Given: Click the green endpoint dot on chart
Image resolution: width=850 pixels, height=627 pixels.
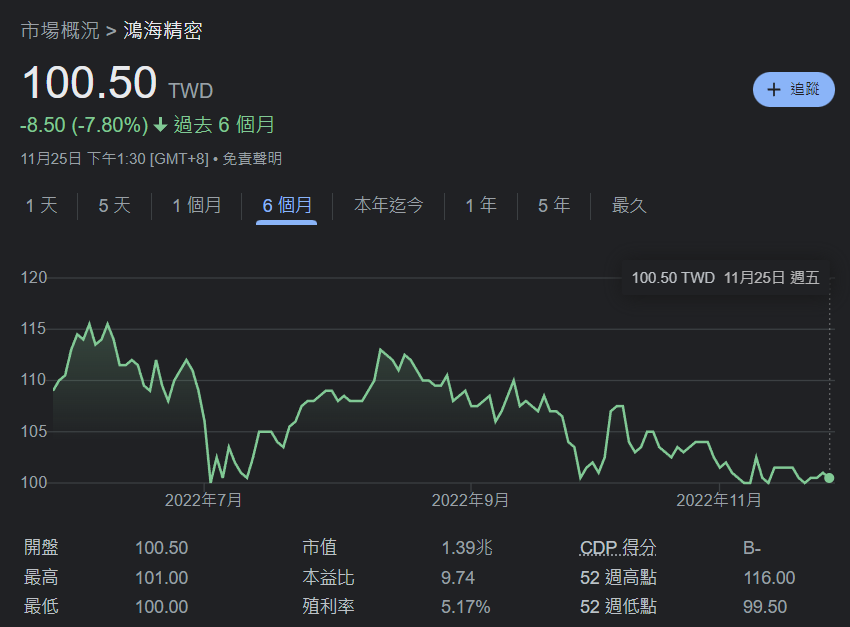Looking at the screenshot, I should (829, 478).
